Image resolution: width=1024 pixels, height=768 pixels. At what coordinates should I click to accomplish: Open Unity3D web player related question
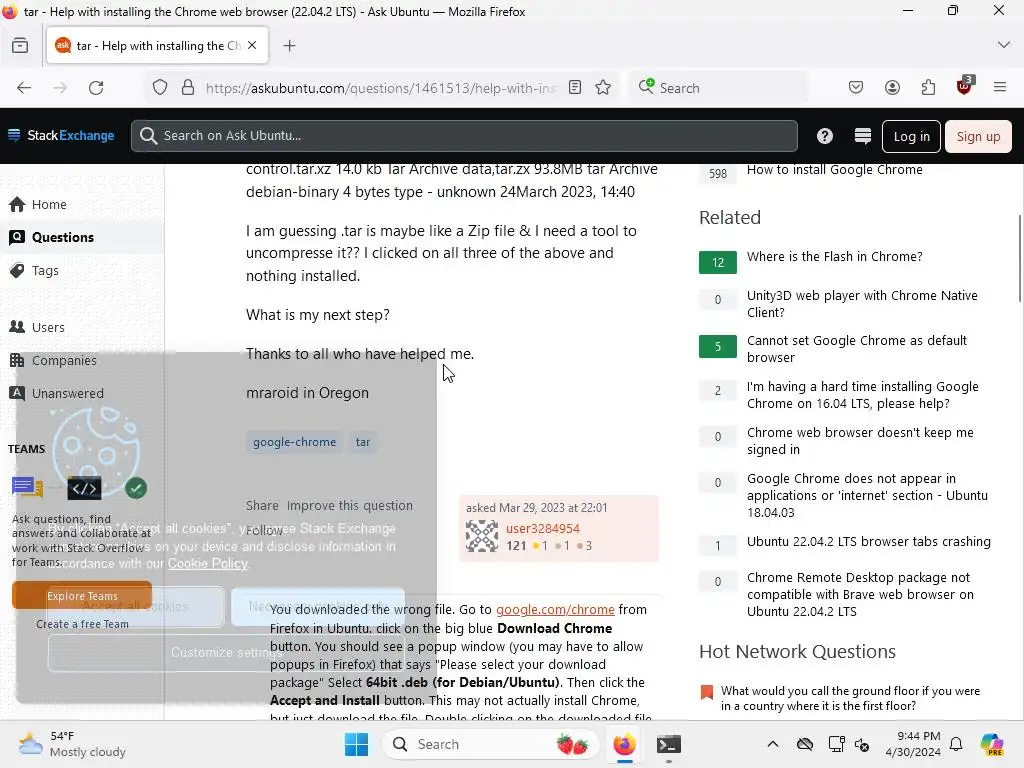pyautogui.click(x=862, y=304)
